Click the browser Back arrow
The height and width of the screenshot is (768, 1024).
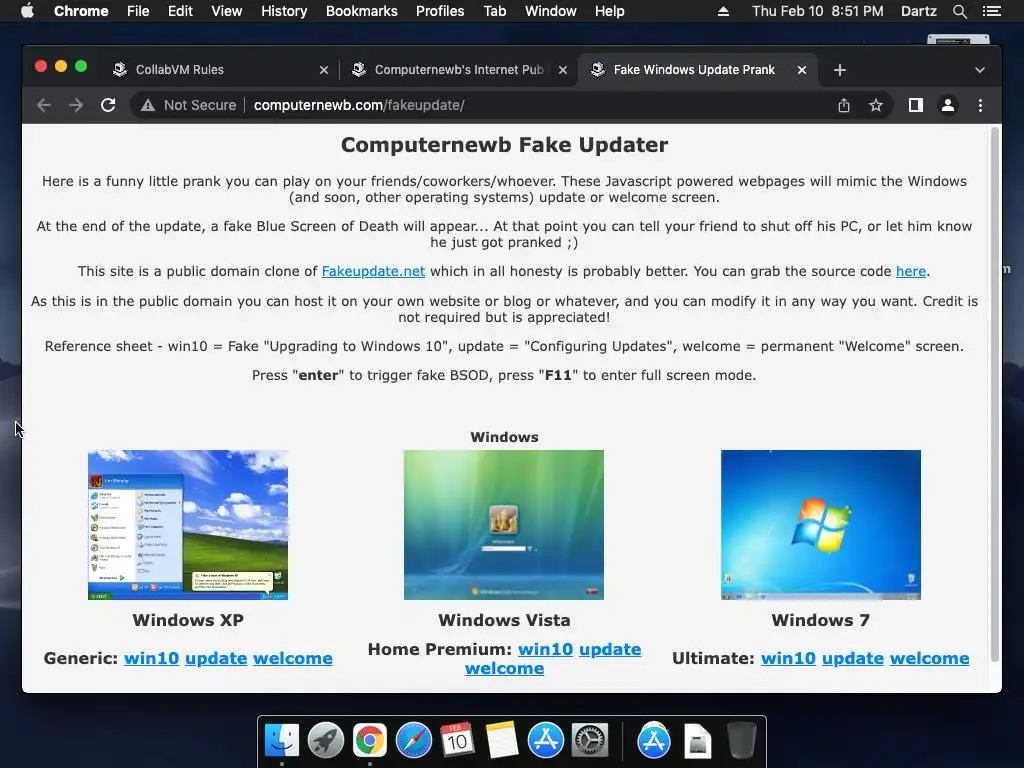click(44, 105)
